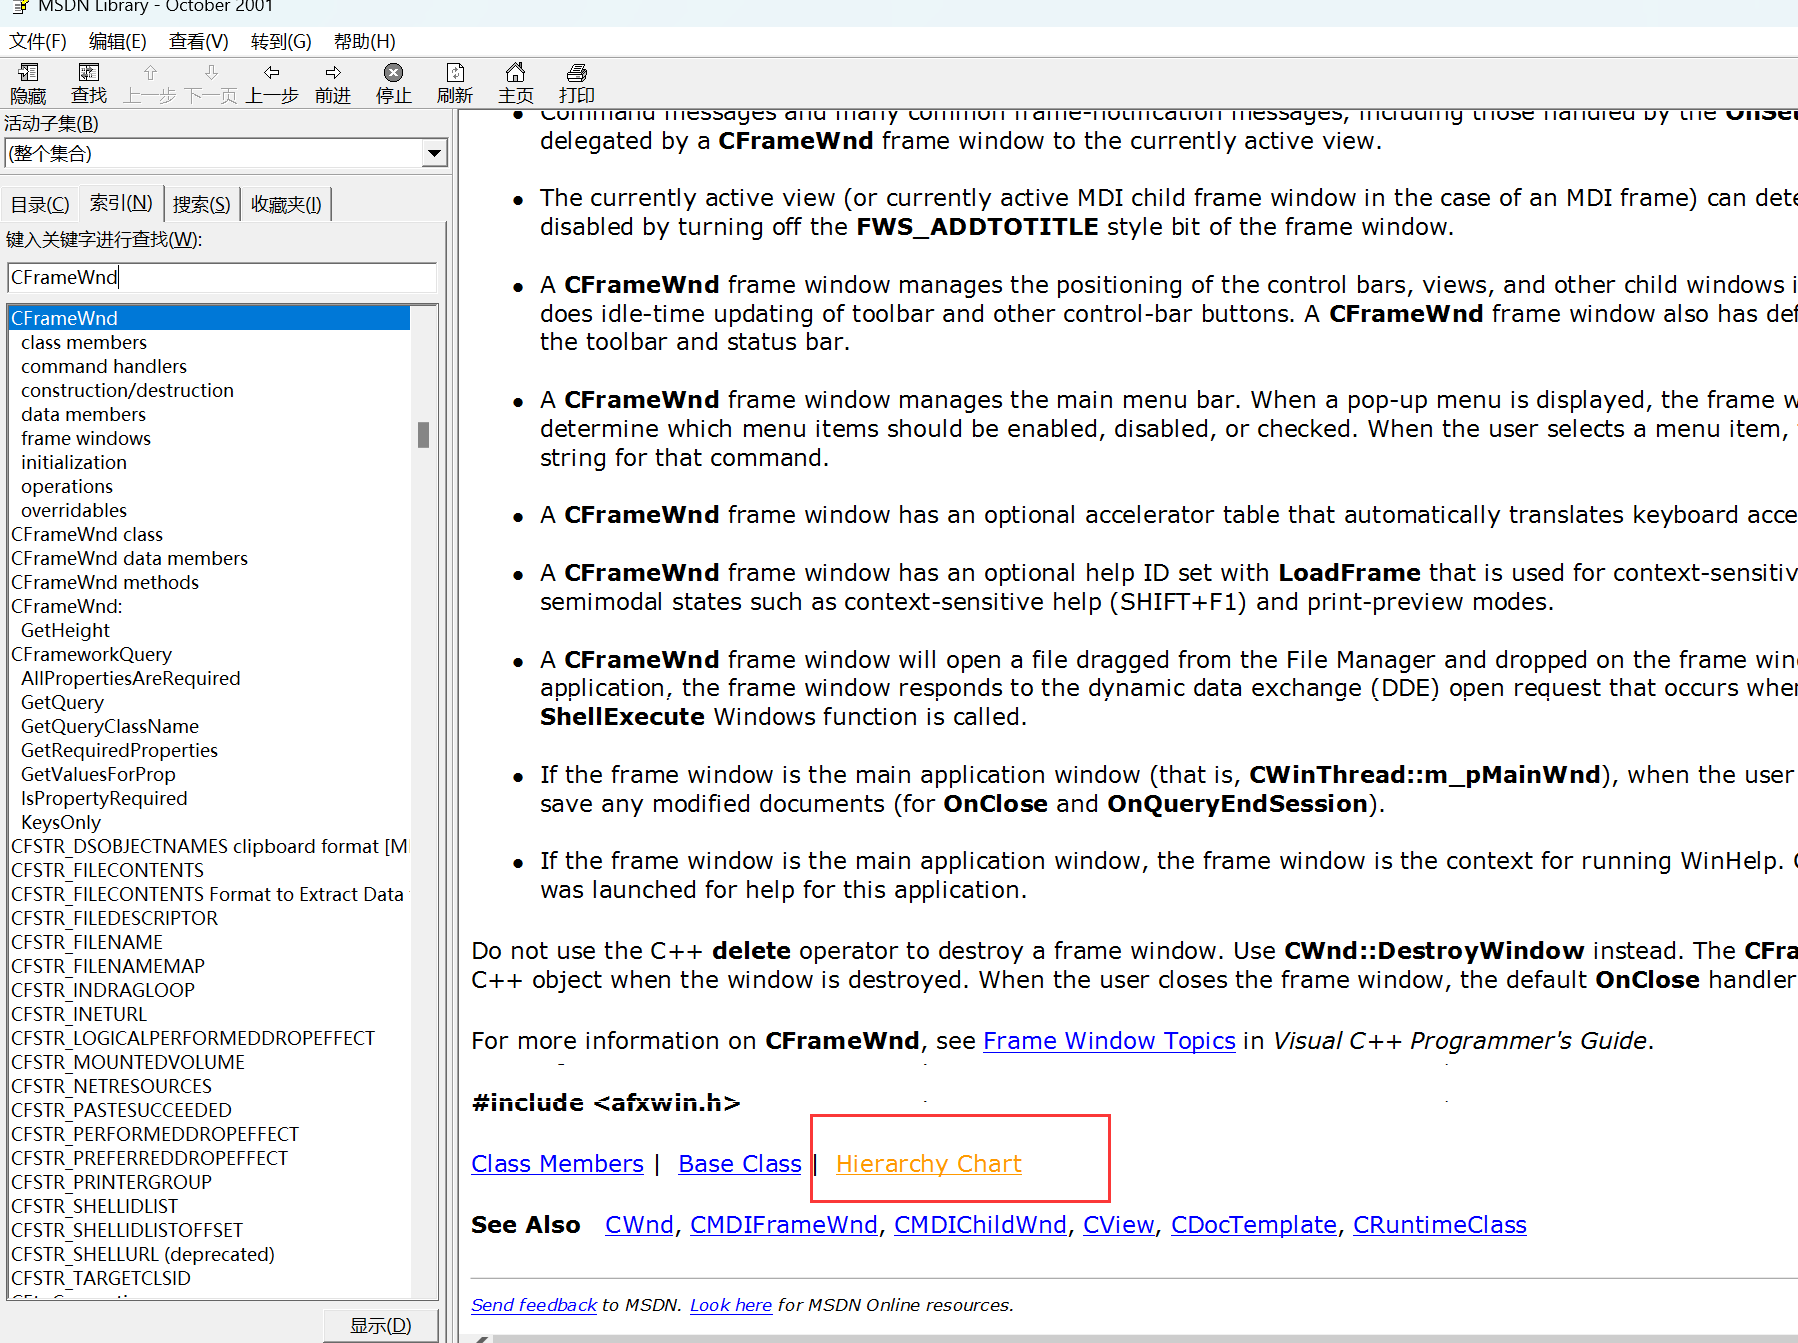Select 'CFSTR_FILECONTENTS' index entry
The width and height of the screenshot is (1798, 1343).
tap(107, 870)
